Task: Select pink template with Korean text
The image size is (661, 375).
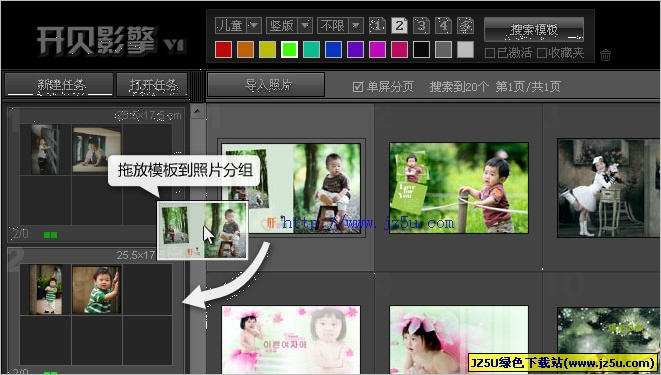Action: pyautogui.click(x=291, y=340)
